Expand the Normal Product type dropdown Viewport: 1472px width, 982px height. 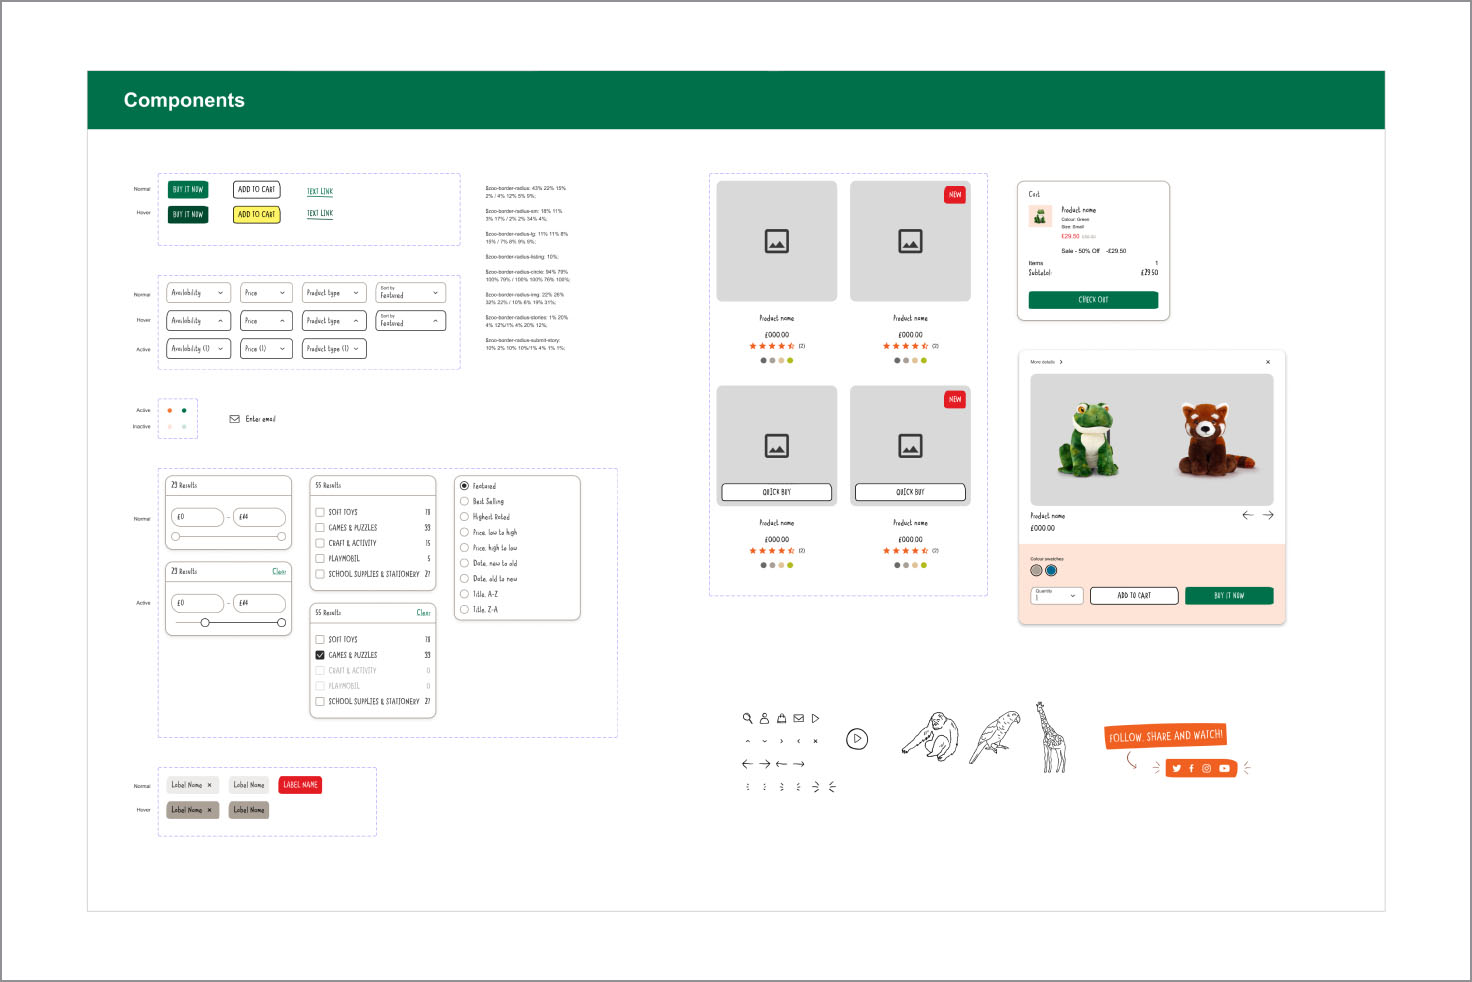[333, 293]
